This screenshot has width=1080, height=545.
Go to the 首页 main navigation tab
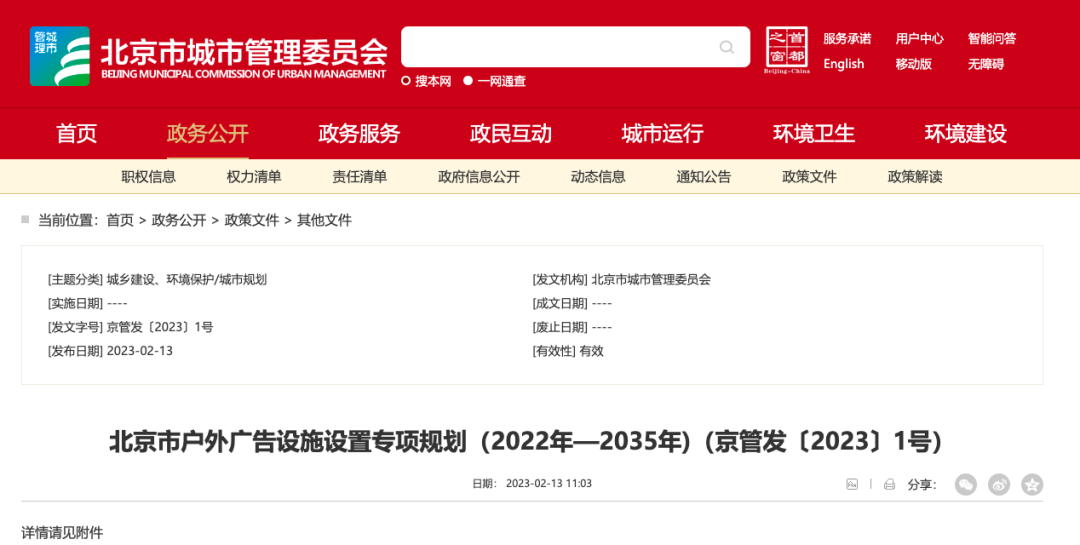pyautogui.click(x=77, y=133)
